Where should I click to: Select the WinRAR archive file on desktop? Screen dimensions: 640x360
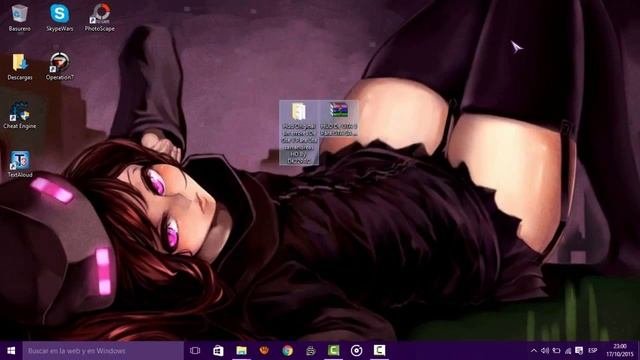[339, 119]
